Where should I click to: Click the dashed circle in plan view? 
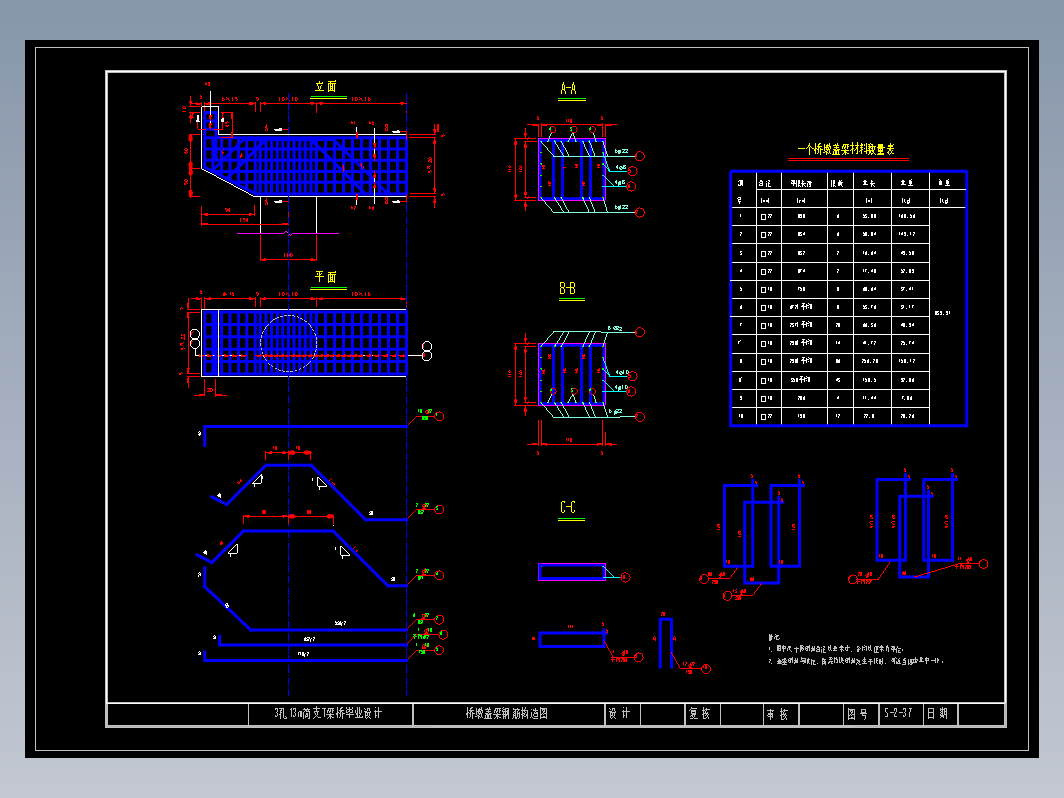(x=289, y=343)
